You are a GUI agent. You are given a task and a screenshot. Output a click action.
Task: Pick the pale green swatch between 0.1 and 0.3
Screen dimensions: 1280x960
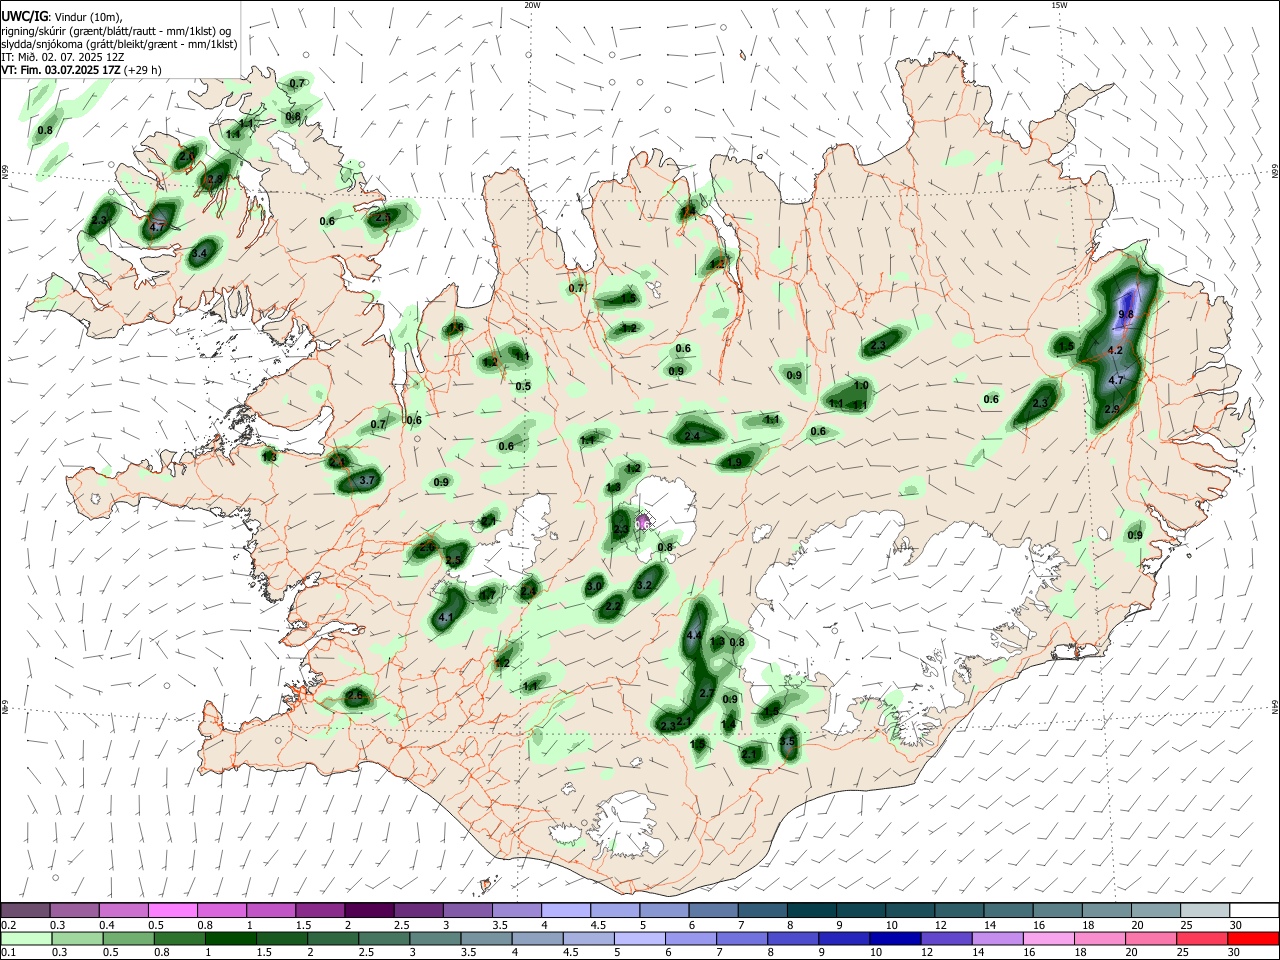tap(26, 939)
